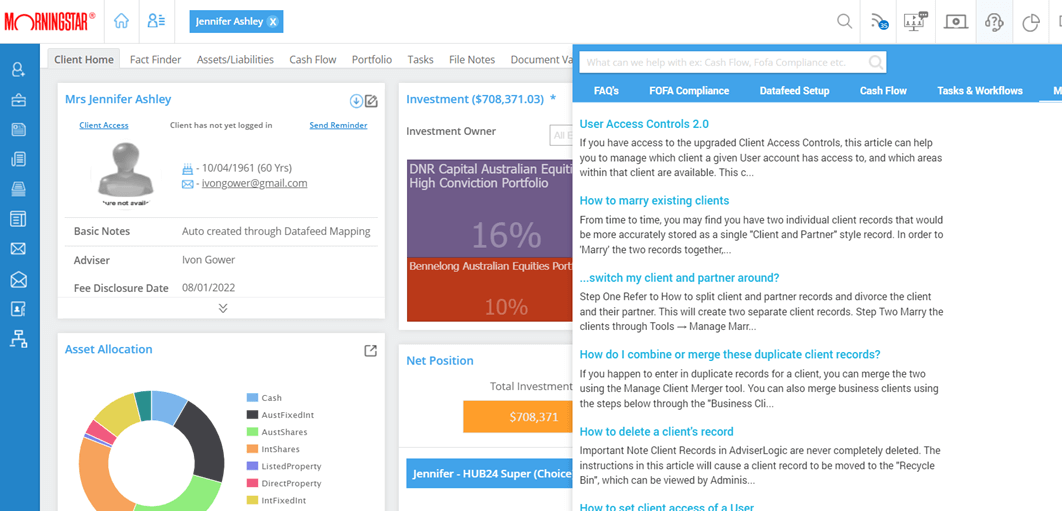Open the screen share monitor icon
The width and height of the screenshot is (1062, 511).
click(956, 22)
